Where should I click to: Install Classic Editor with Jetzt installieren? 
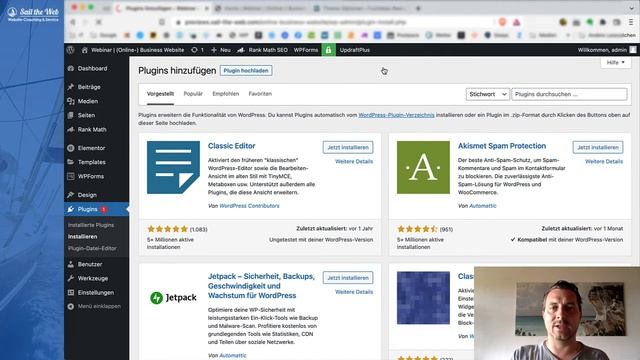[x=348, y=147]
